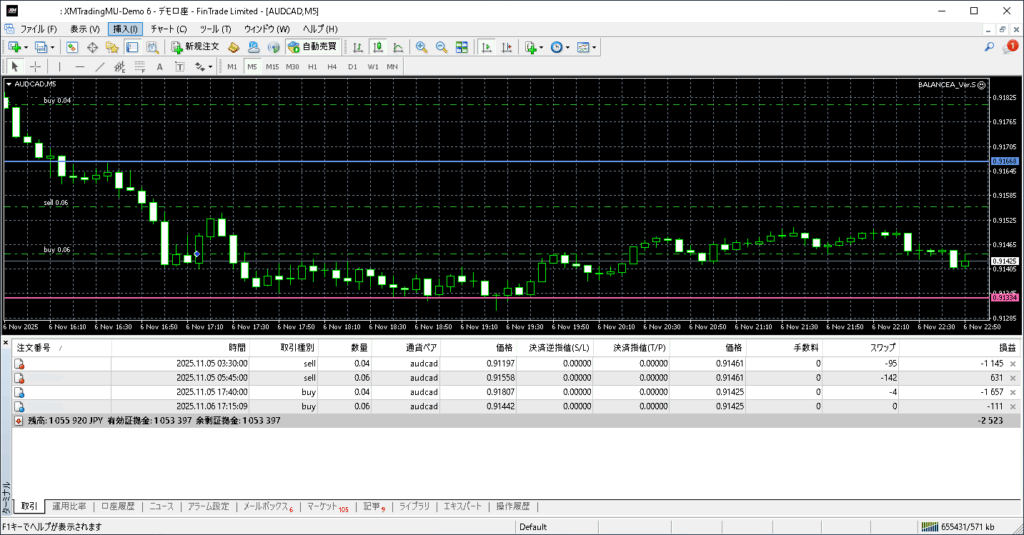This screenshot has width=1024, height=535.
Task: Select the crosshair cursor tool
Action: (x=35, y=67)
